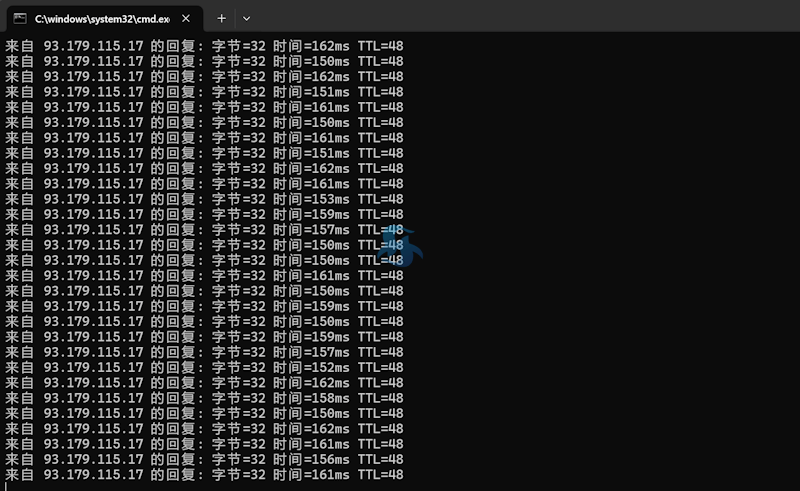Click TTL=48 on the 158ms reply line
The height and width of the screenshot is (491, 800).
(381, 398)
